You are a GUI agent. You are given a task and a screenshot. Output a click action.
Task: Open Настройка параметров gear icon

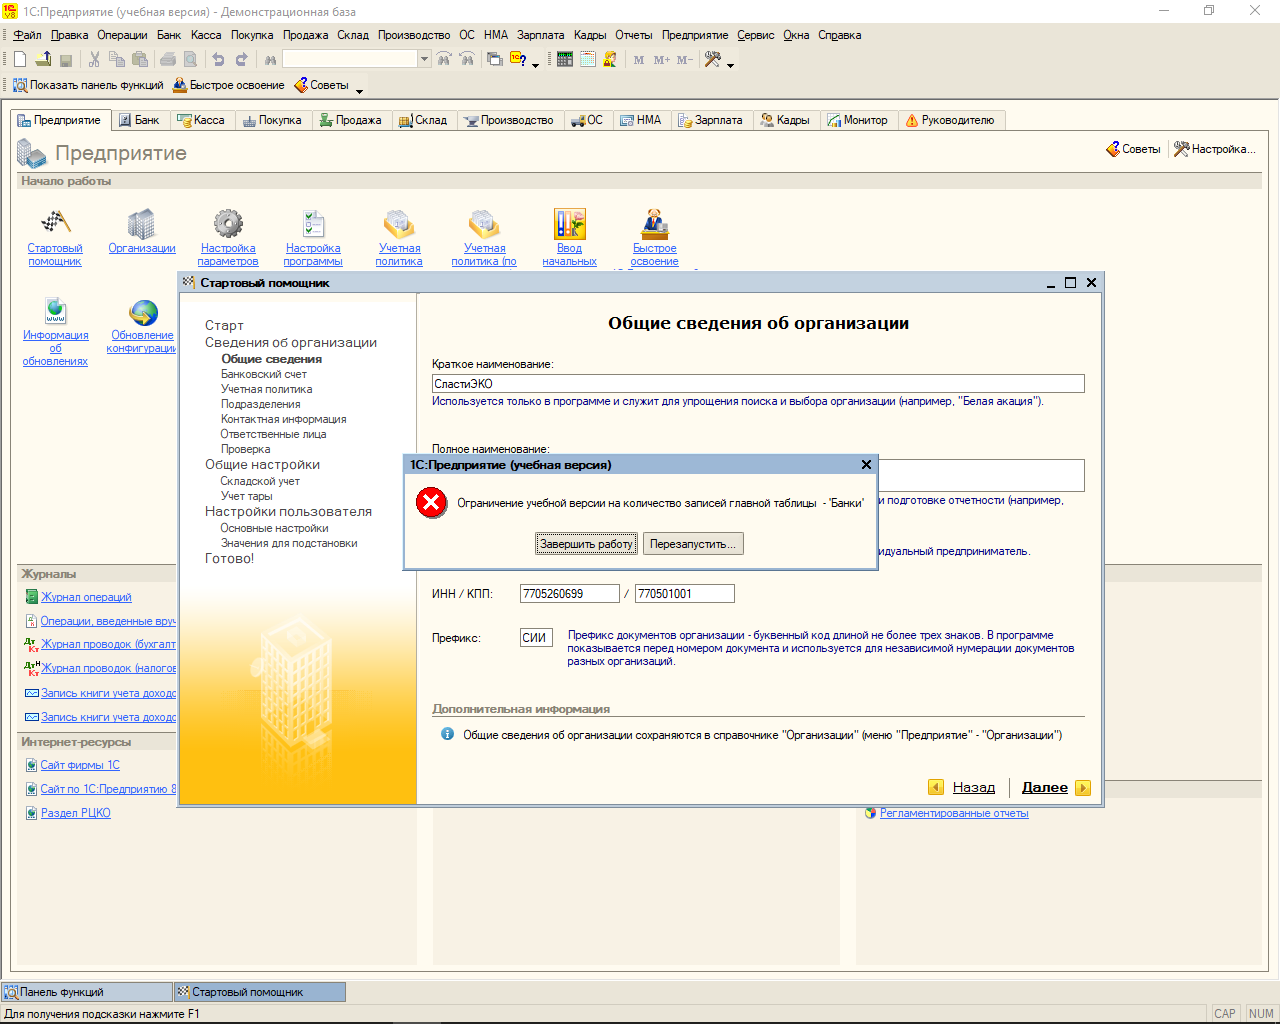[228, 223]
